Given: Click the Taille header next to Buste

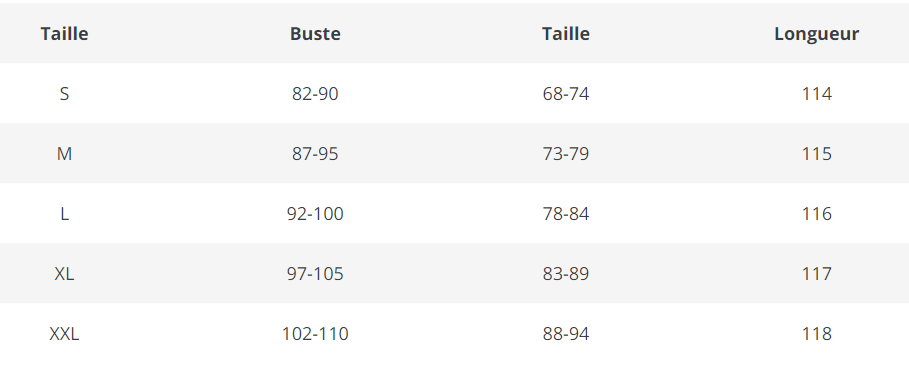Looking at the screenshot, I should 566,34.
